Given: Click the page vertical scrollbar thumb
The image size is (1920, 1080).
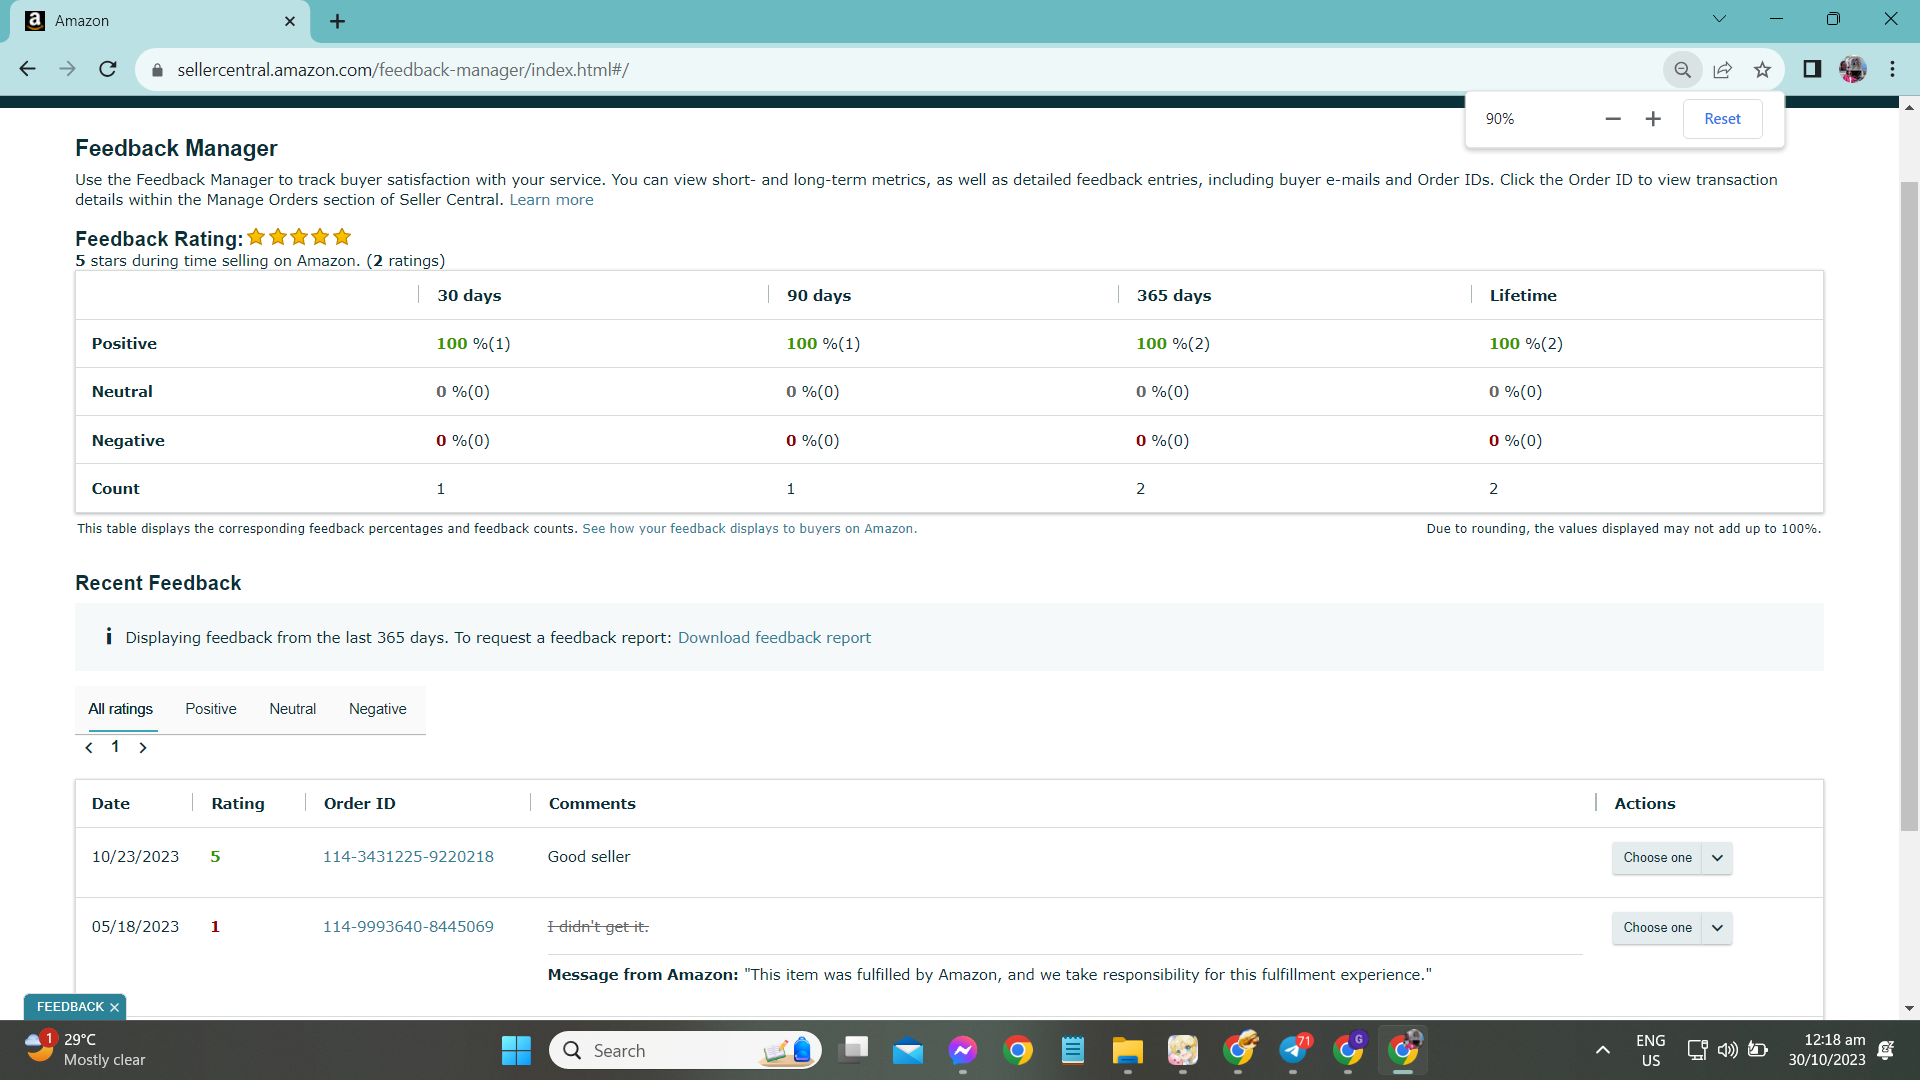Looking at the screenshot, I should coord(1909,505).
